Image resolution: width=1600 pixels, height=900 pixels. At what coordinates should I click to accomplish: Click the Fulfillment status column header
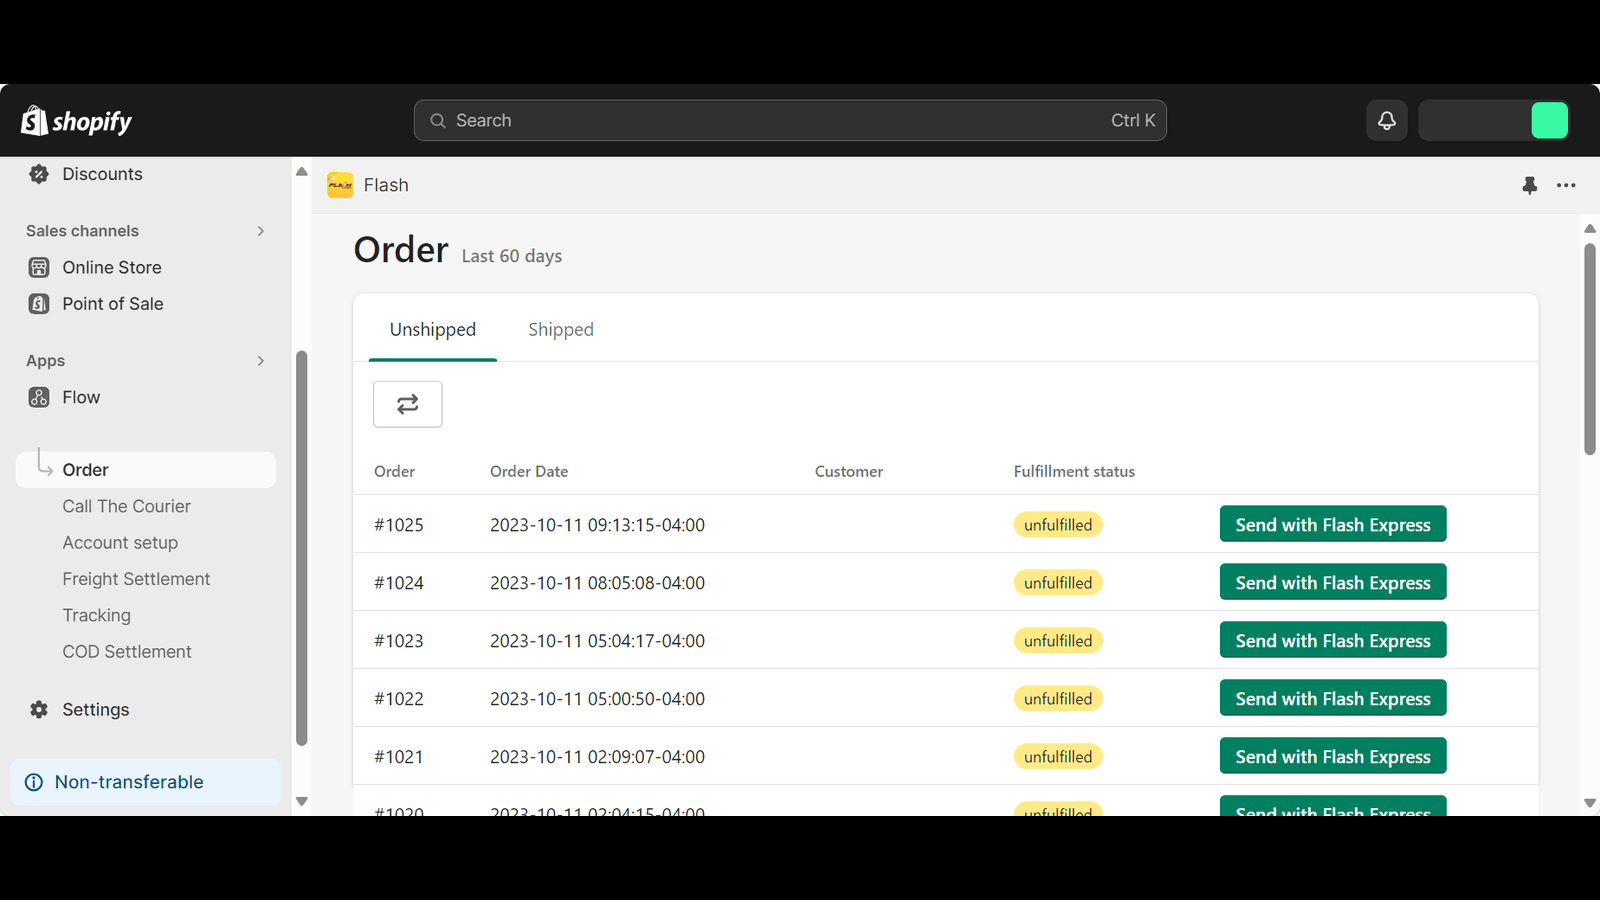[1074, 471]
